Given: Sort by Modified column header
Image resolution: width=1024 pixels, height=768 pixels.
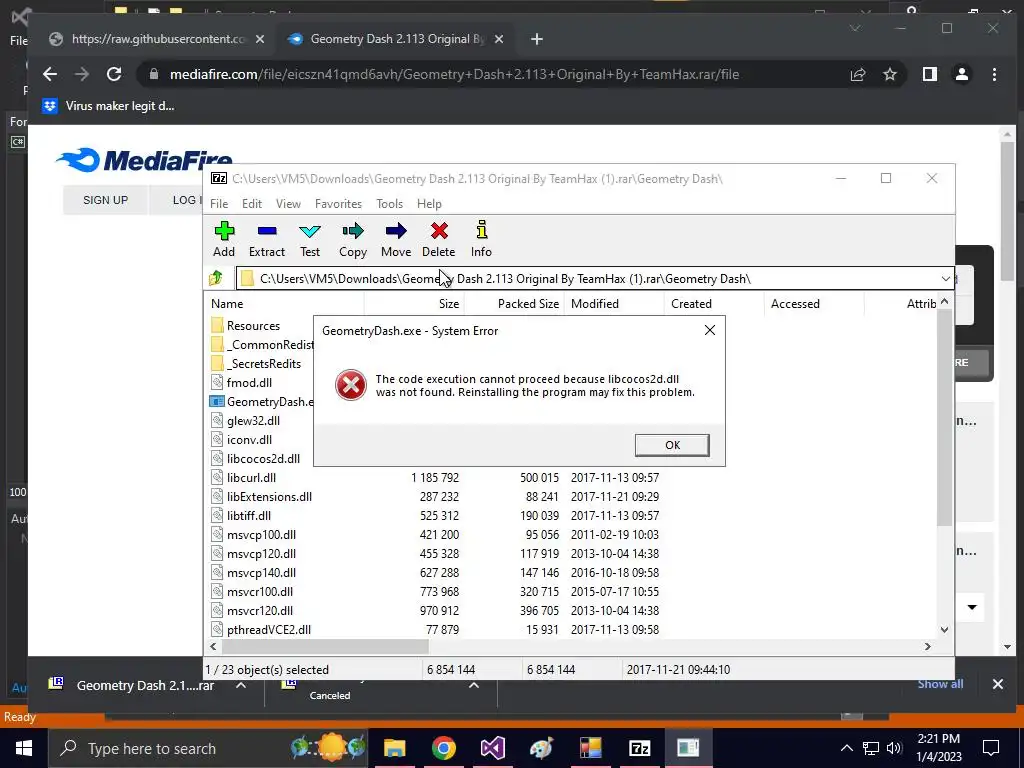Looking at the screenshot, I should coord(614,303).
